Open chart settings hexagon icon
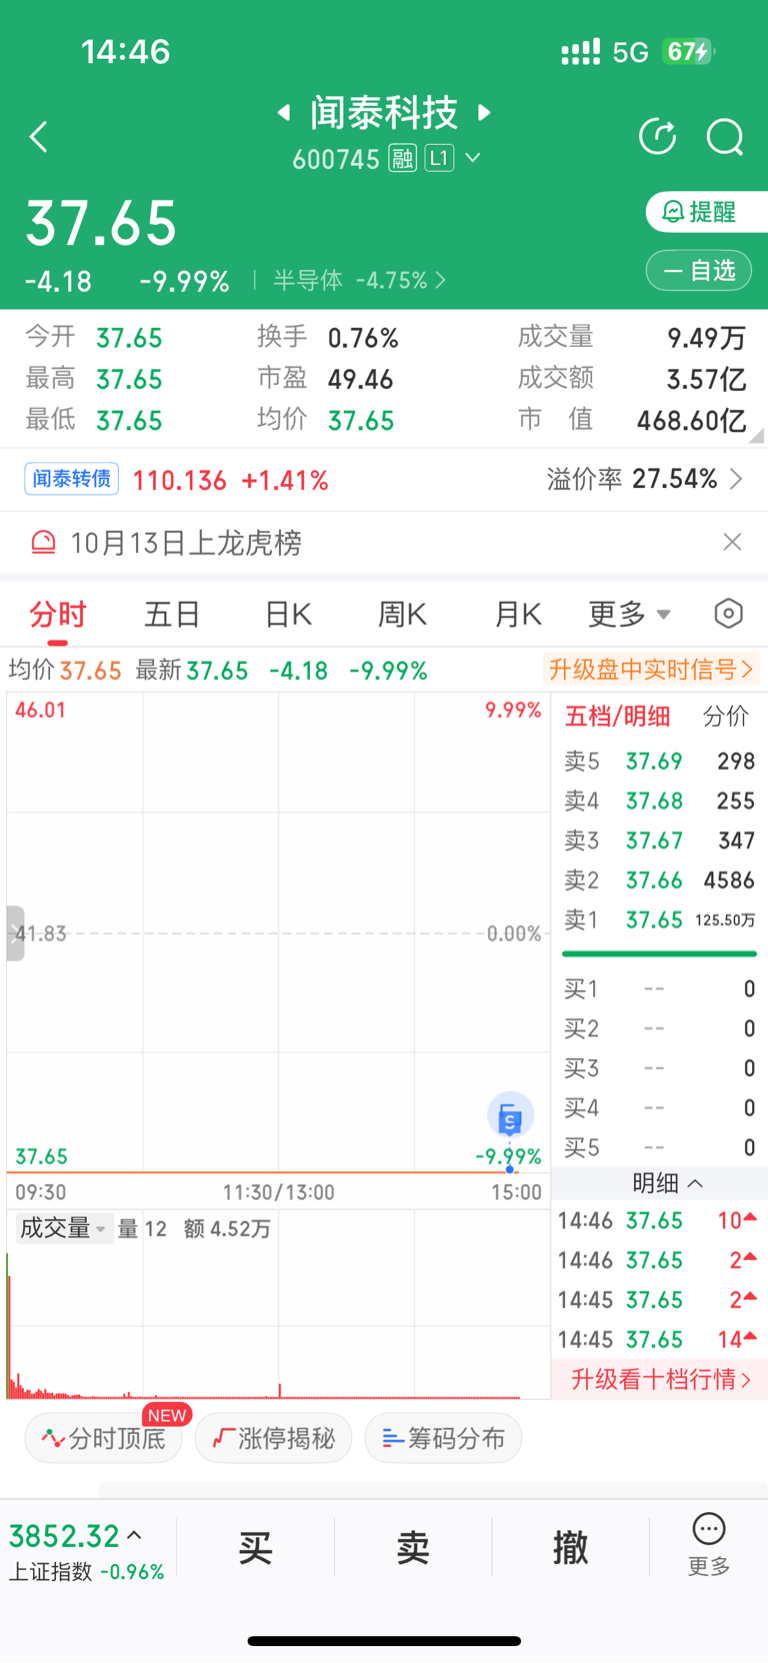The width and height of the screenshot is (768, 1663). pos(729,613)
